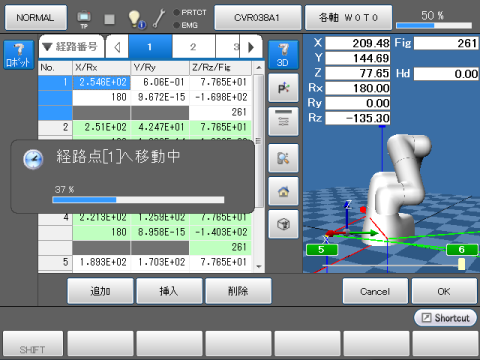Click the Rx field 180.00

(357, 88)
